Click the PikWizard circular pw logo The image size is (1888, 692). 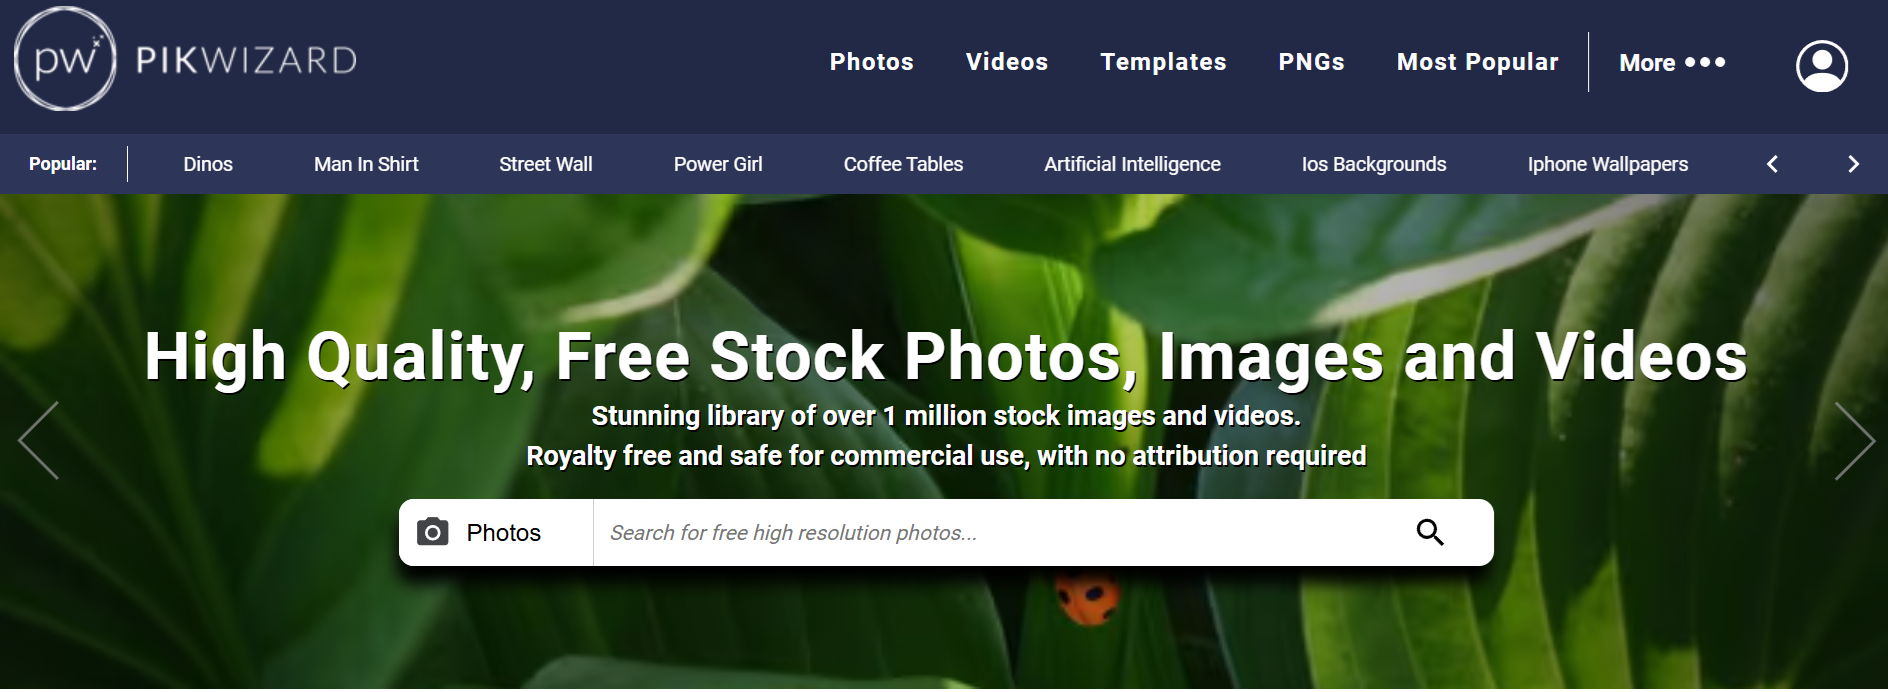tap(65, 59)
